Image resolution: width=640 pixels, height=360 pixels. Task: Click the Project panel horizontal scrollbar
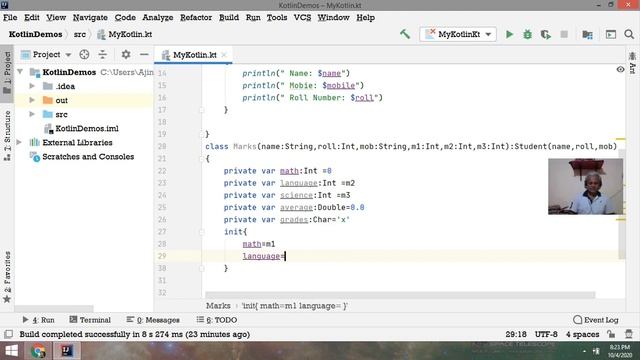[x=54, y=309]
